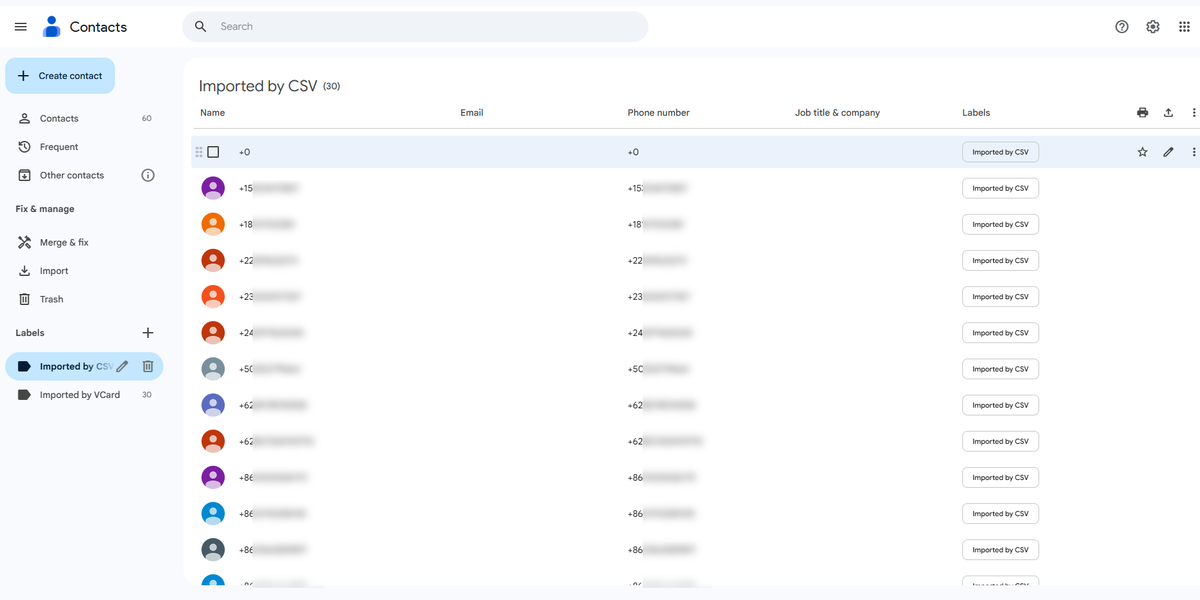Click the orange avatar of +18 contact
Viewport: 1200px width, 600px height.
tap(213, 224)
